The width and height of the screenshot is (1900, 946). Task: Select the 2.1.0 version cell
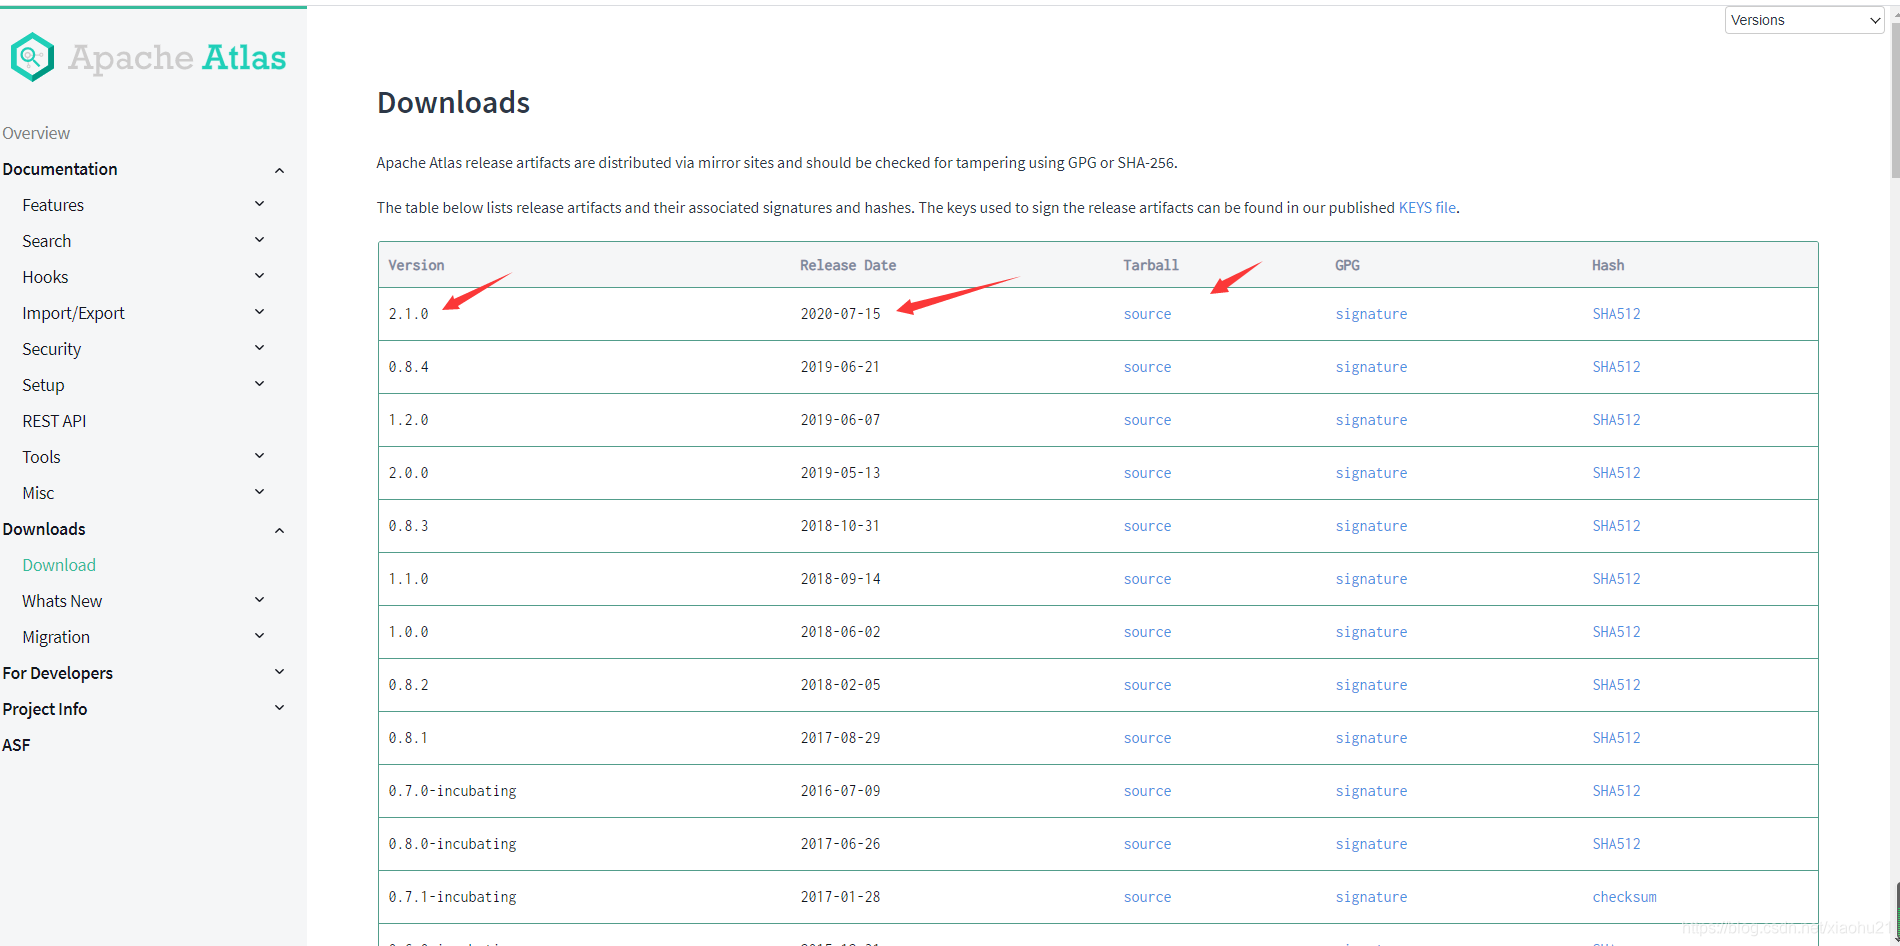coord(408,314)
